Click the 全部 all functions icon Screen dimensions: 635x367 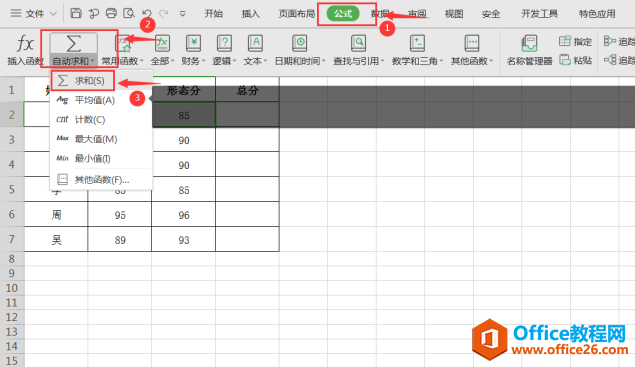pos(162,43)
